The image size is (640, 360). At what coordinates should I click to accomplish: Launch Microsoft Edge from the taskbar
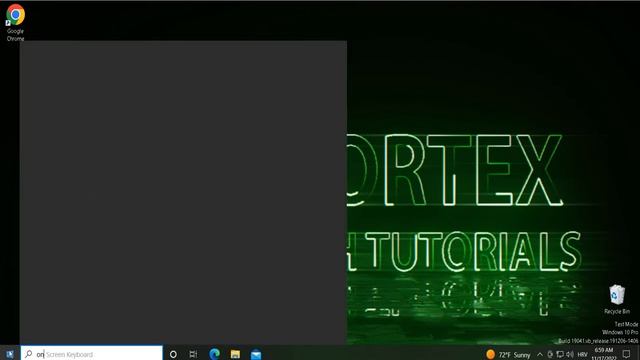pos(214,354)
